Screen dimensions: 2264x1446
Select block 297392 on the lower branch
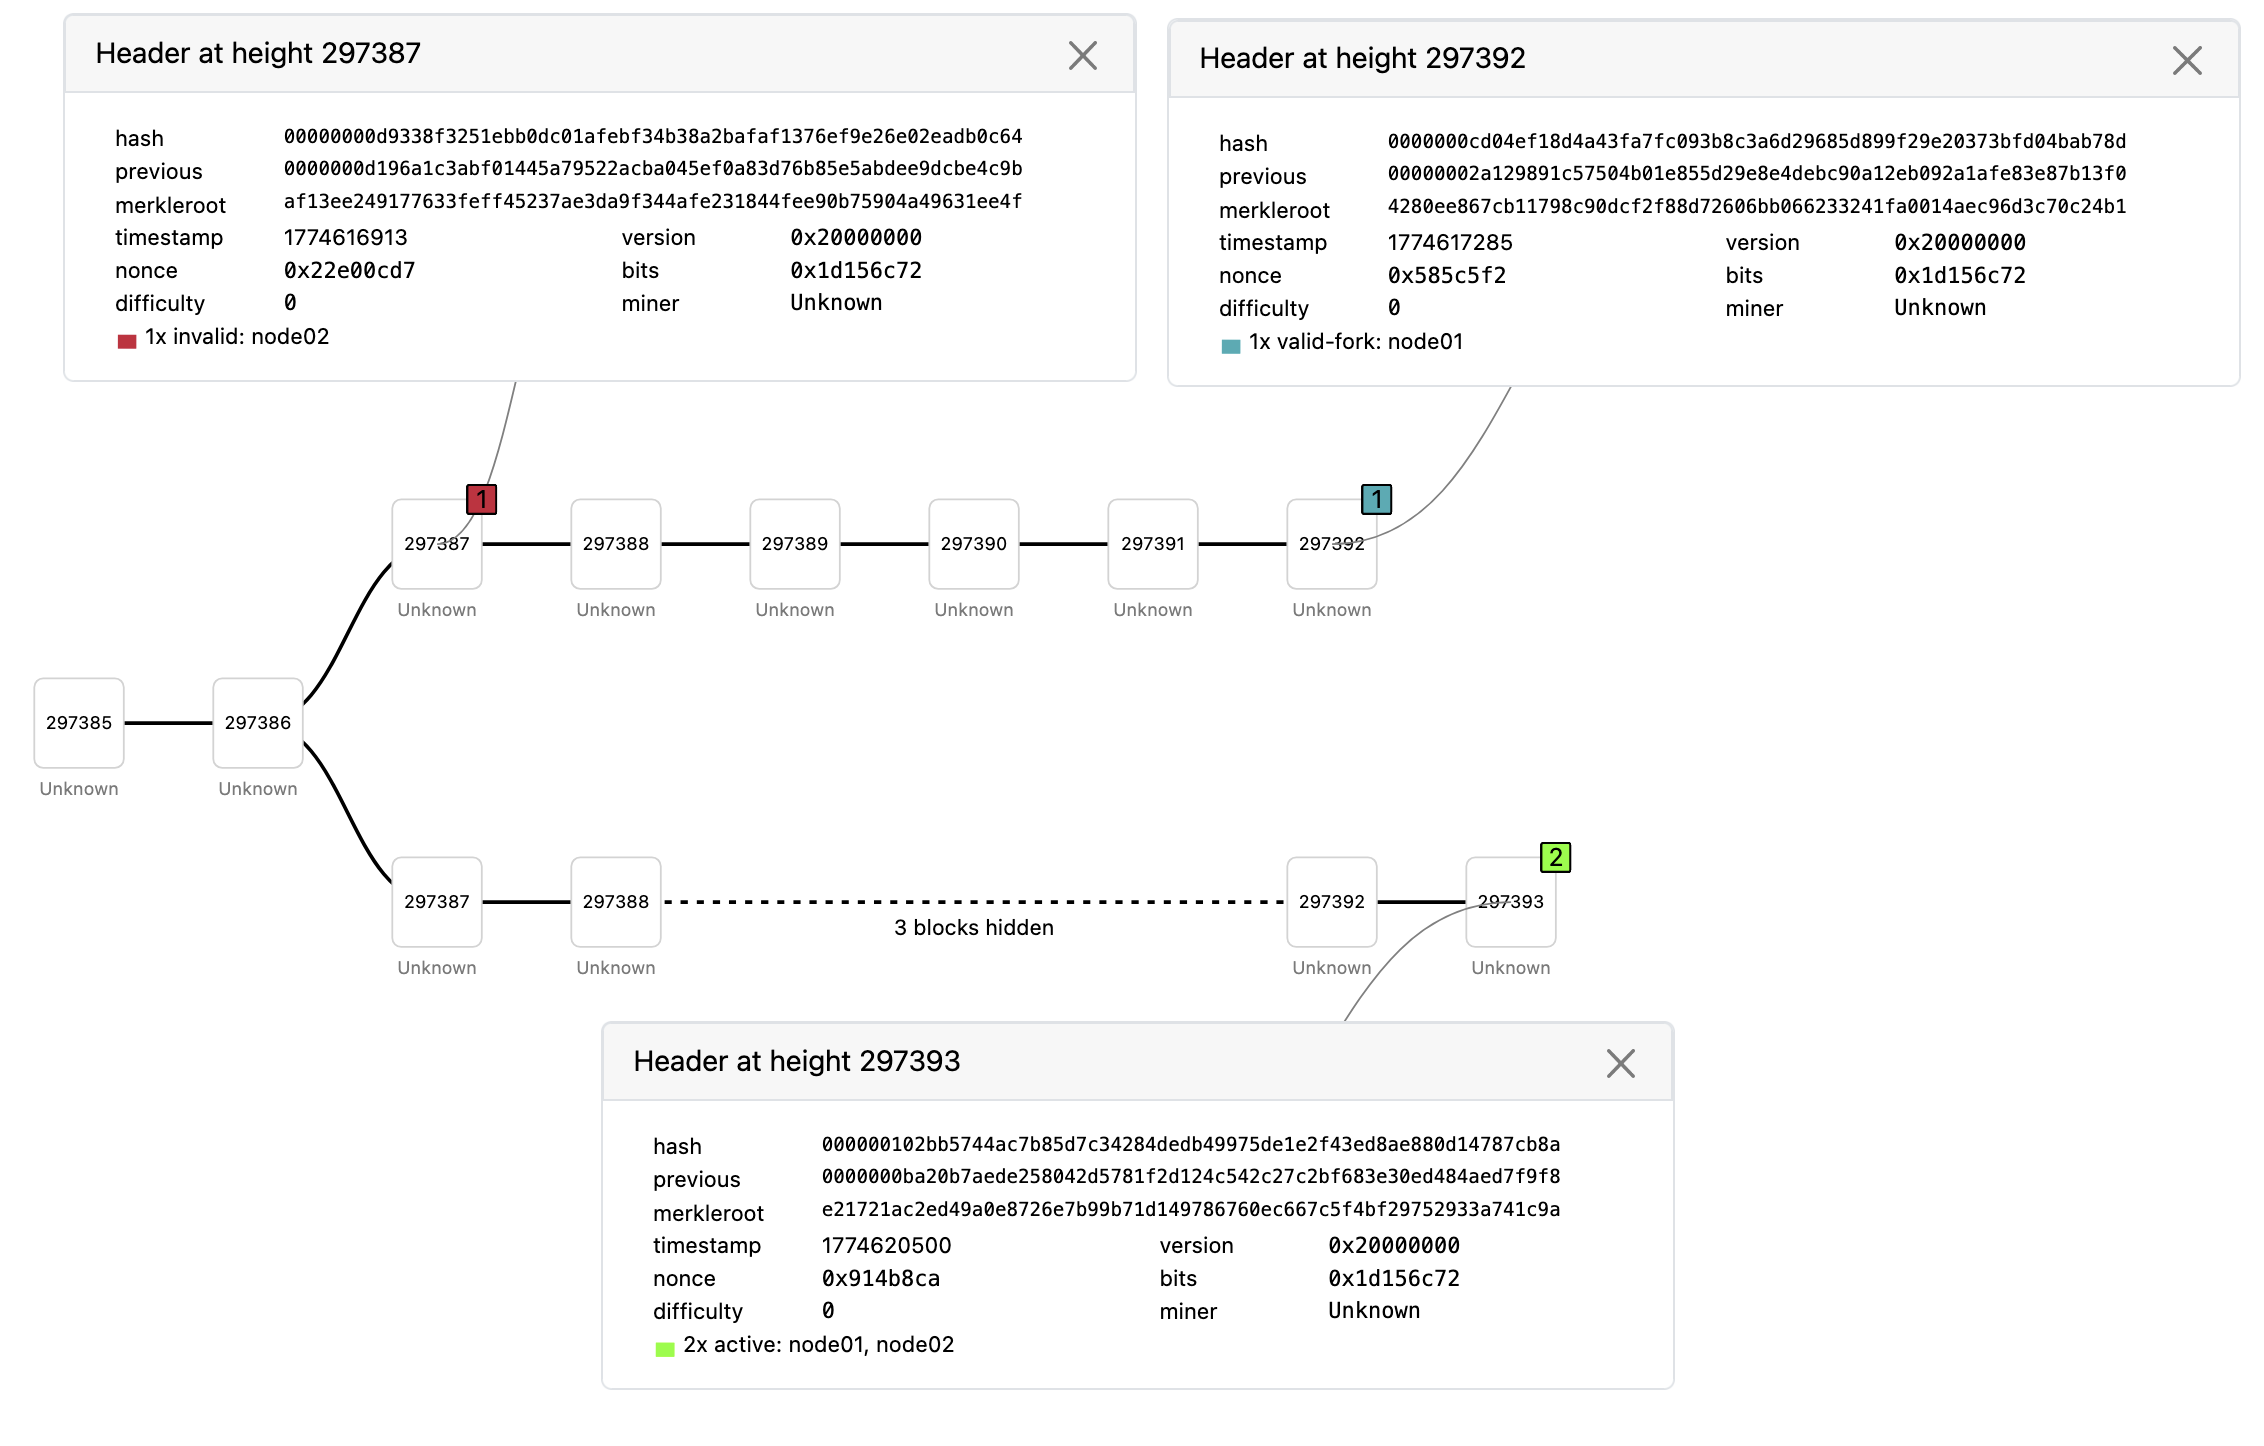pos(1332,902)
